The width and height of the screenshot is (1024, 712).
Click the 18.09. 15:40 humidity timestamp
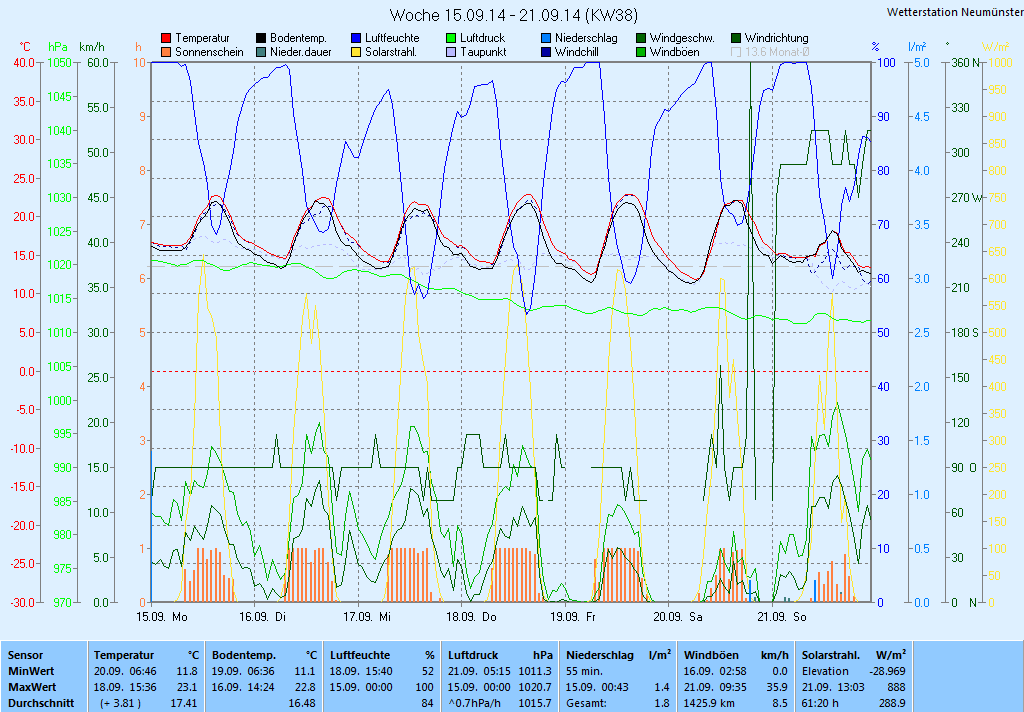pos(361,671)
